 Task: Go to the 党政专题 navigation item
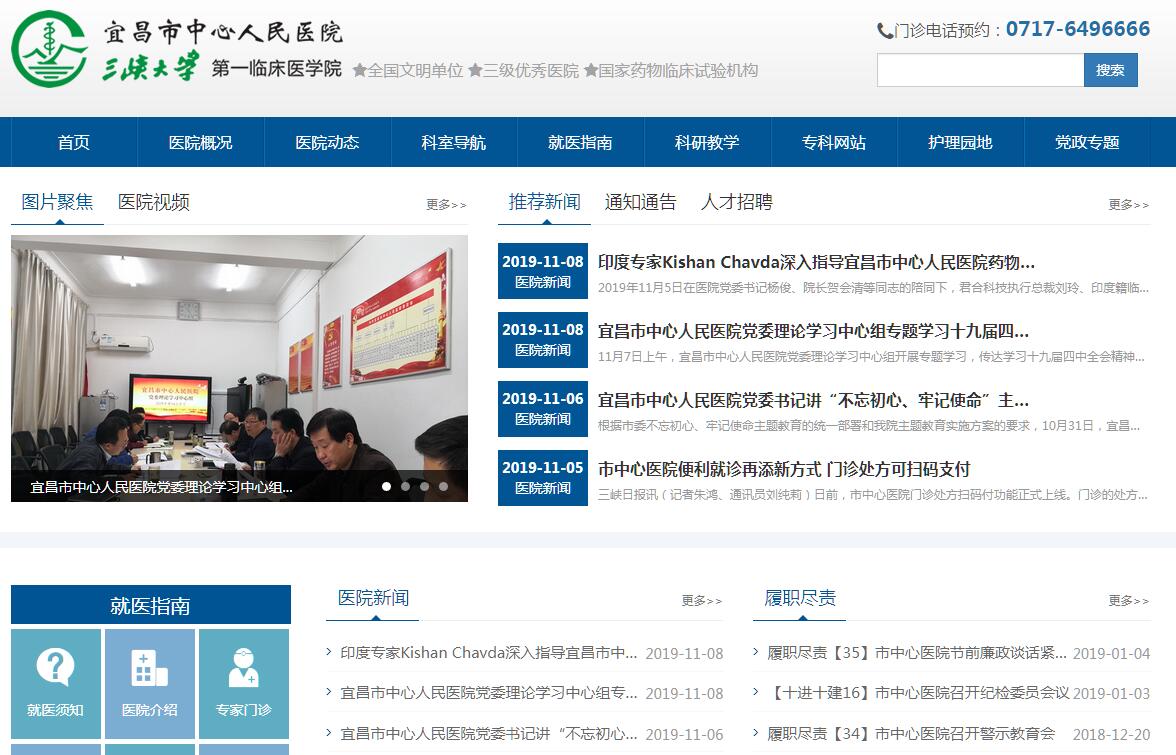[1086, 142]
